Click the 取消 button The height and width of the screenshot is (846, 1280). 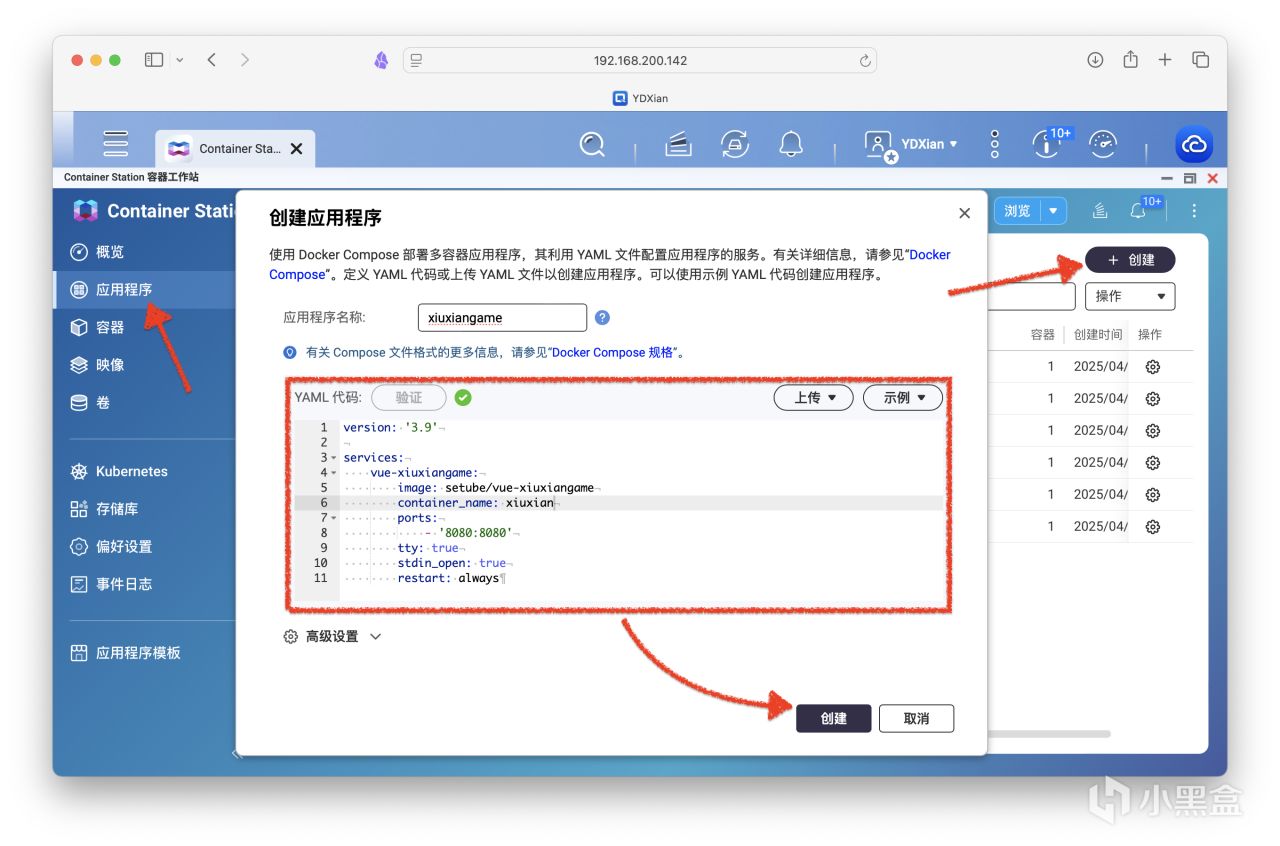[x=916, y=718]
